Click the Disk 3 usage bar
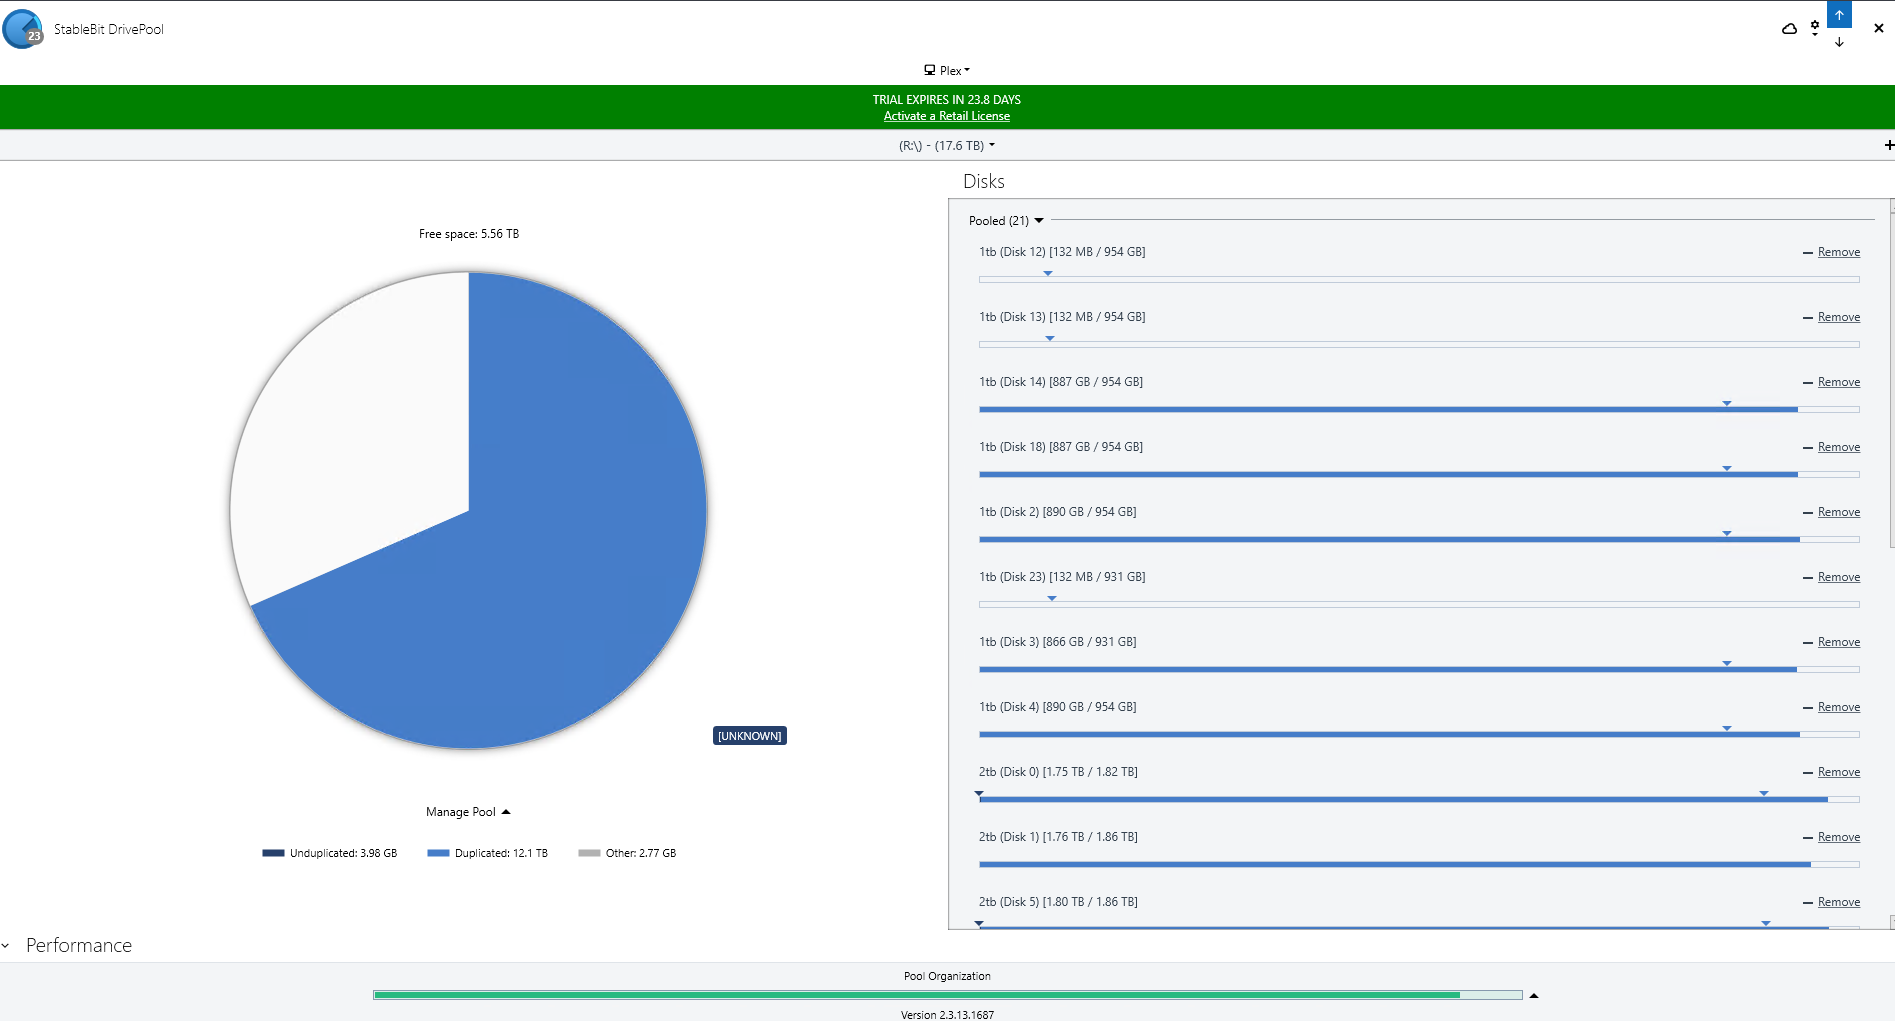1895x1021 pixels. 1418,669
